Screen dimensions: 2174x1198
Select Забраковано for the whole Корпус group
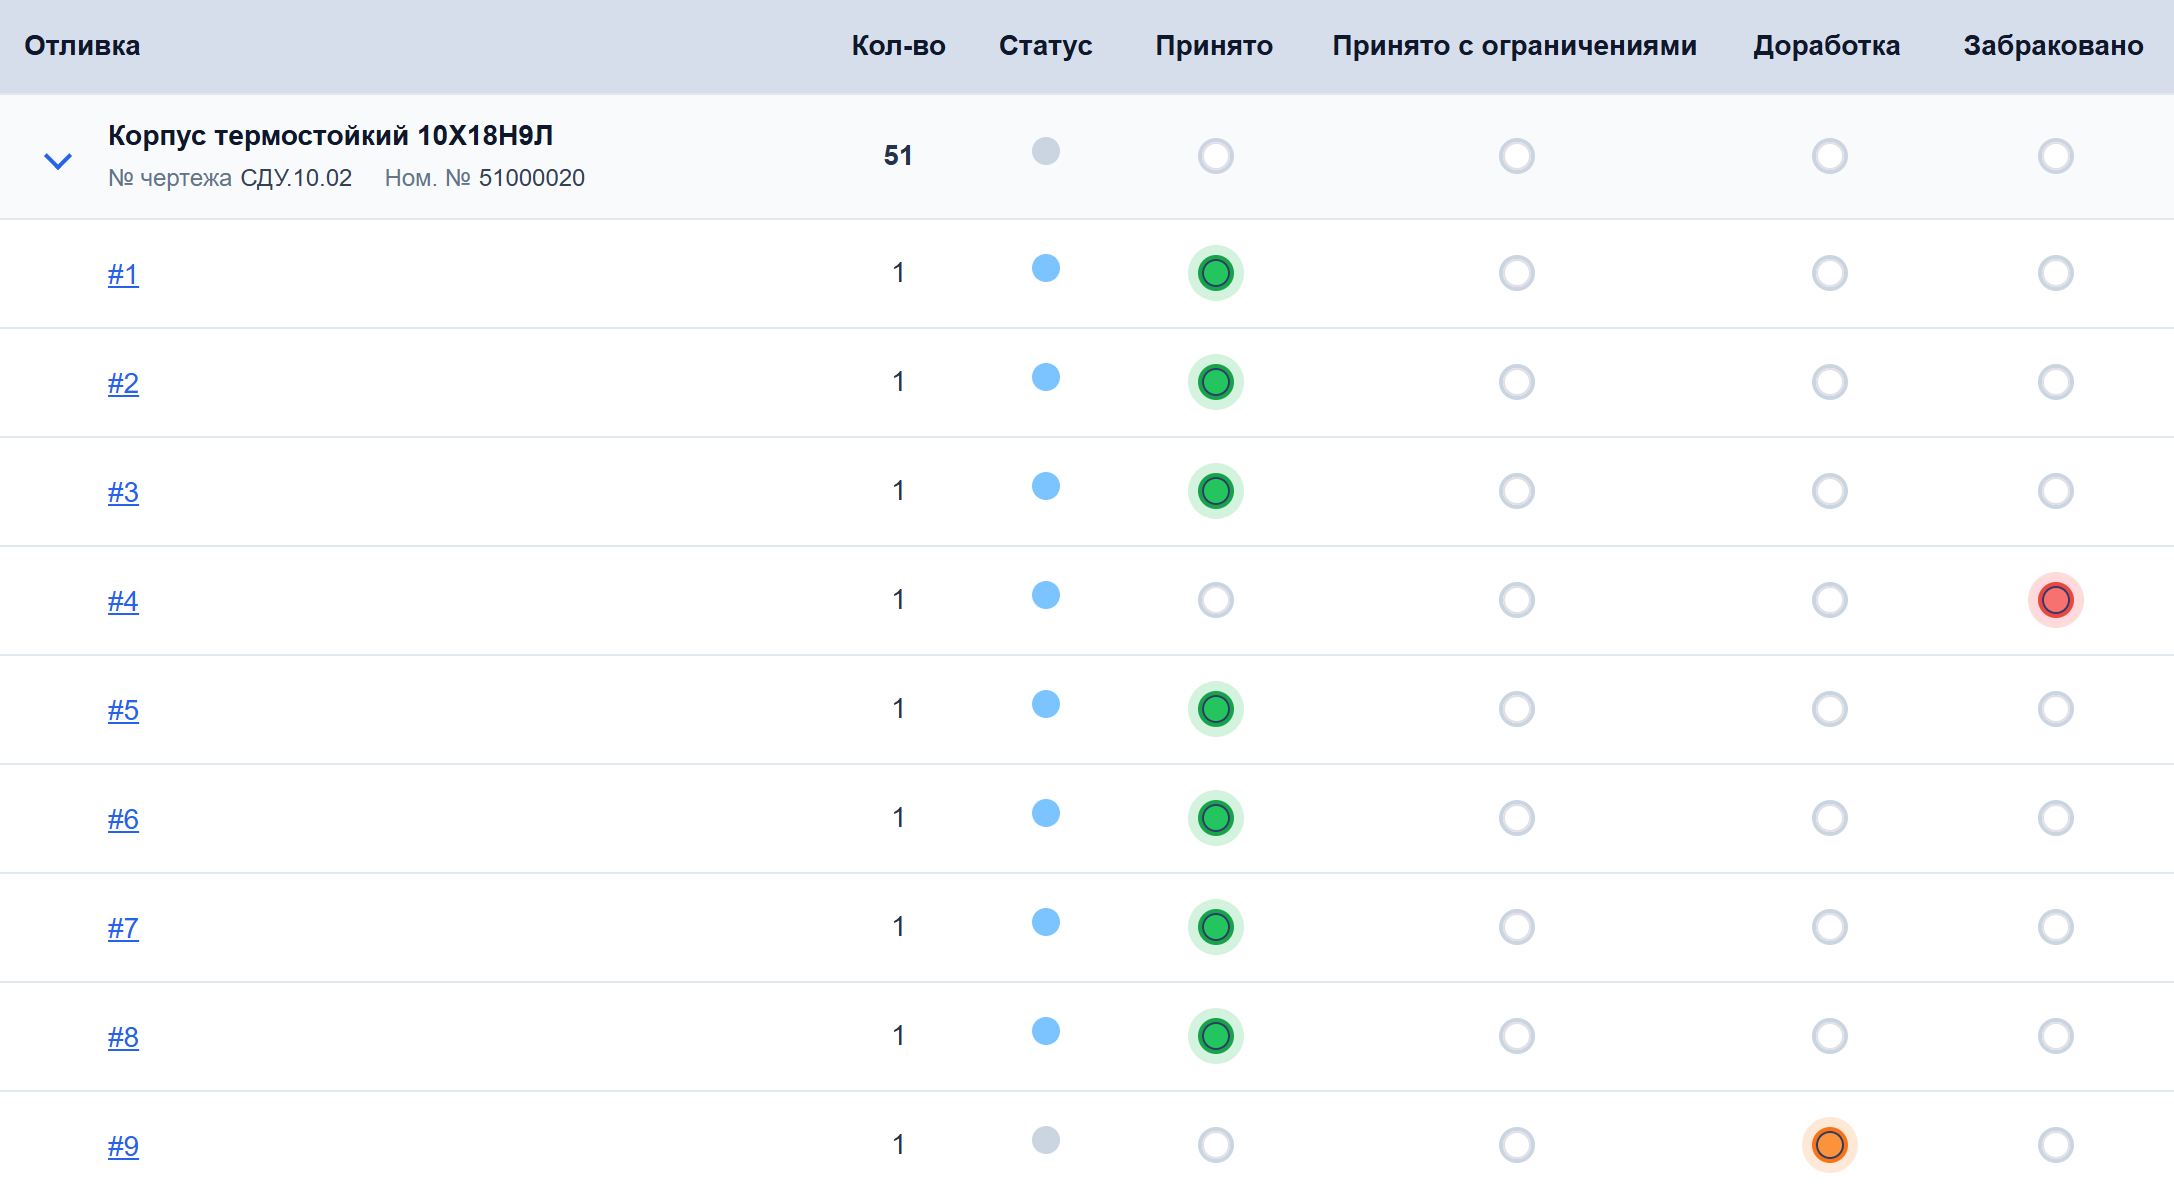tap(2056, 156)
